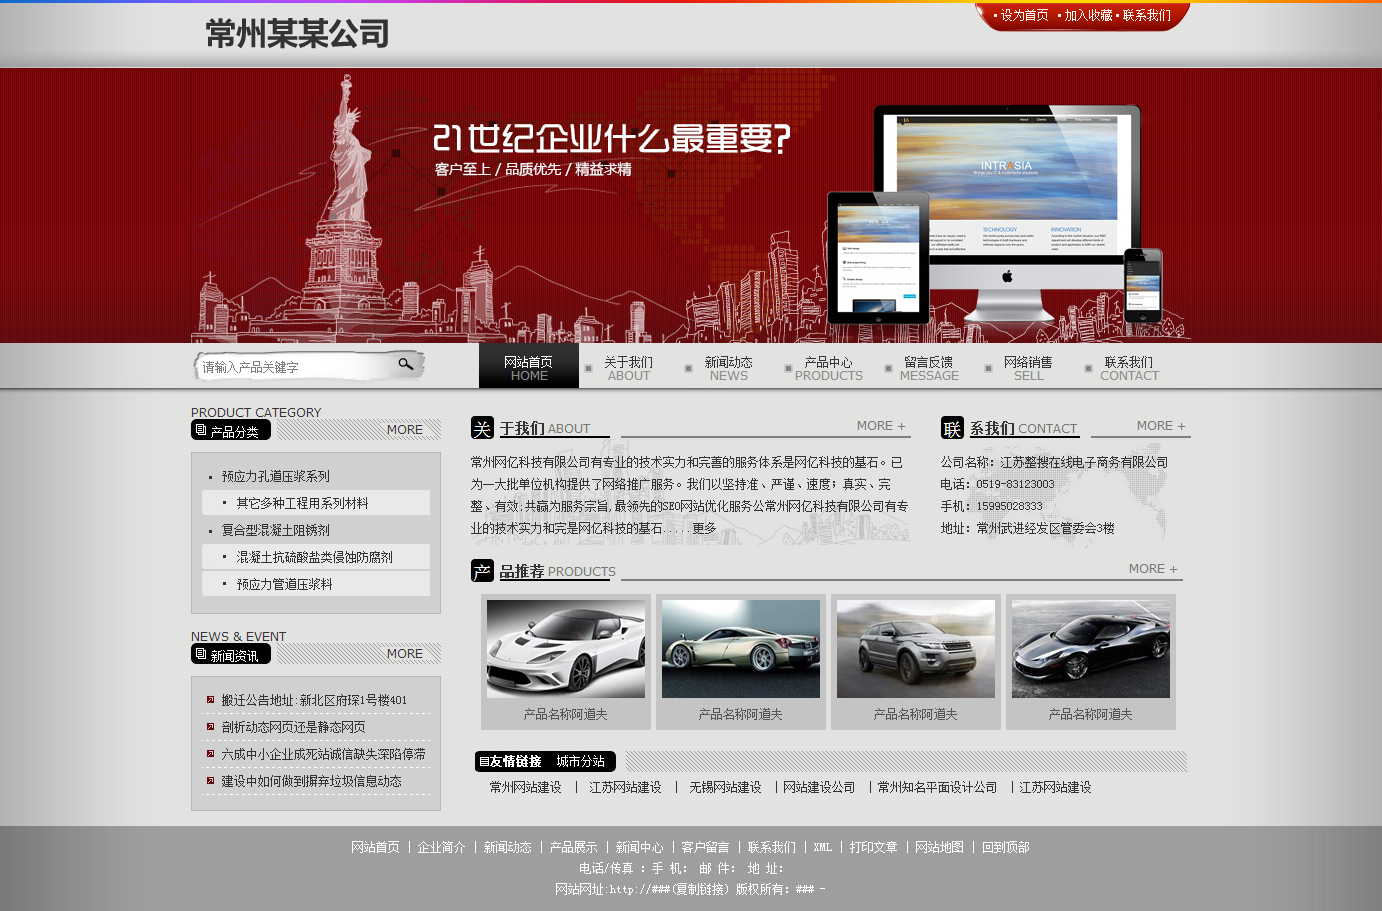This screenshot has width=1382, height=911.
Task: Open the 产品中心 PRODUCTS menu item
Action: click(828, 368)
